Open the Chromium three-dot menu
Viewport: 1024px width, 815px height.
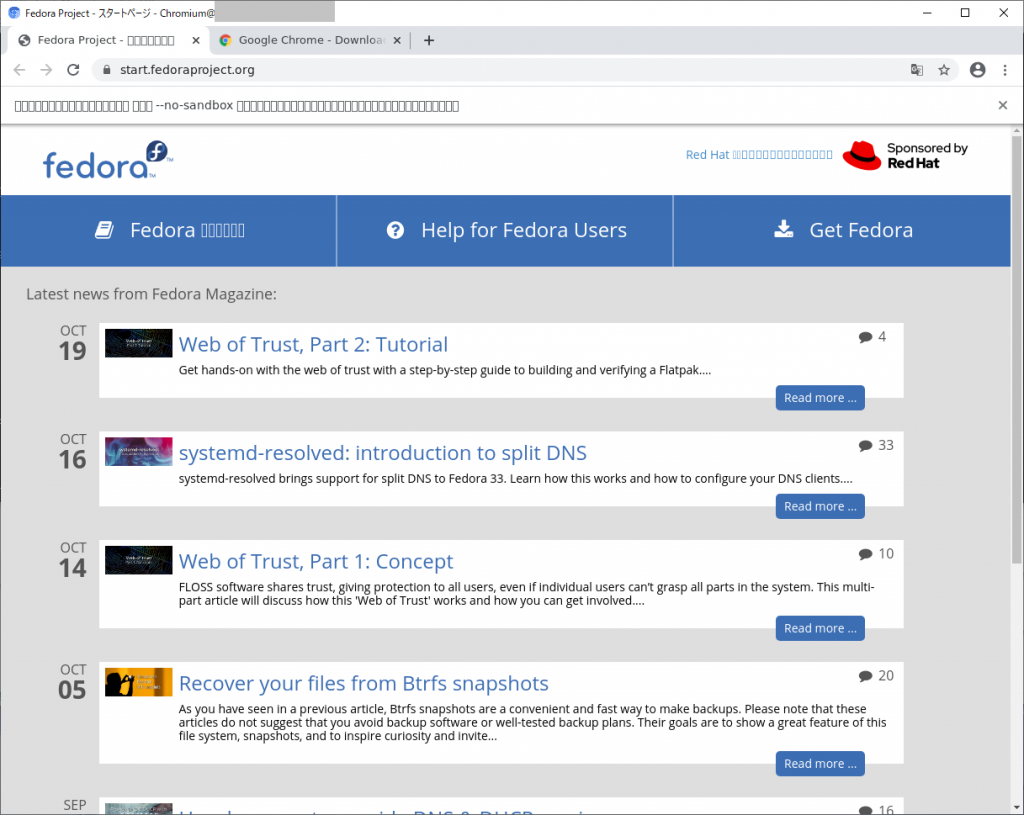click(1004, 70)
